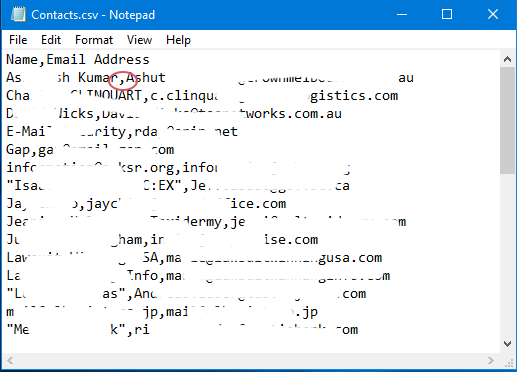Screen dimensions: 517x372
Task: Open the Edit menu
Action: 51,40
